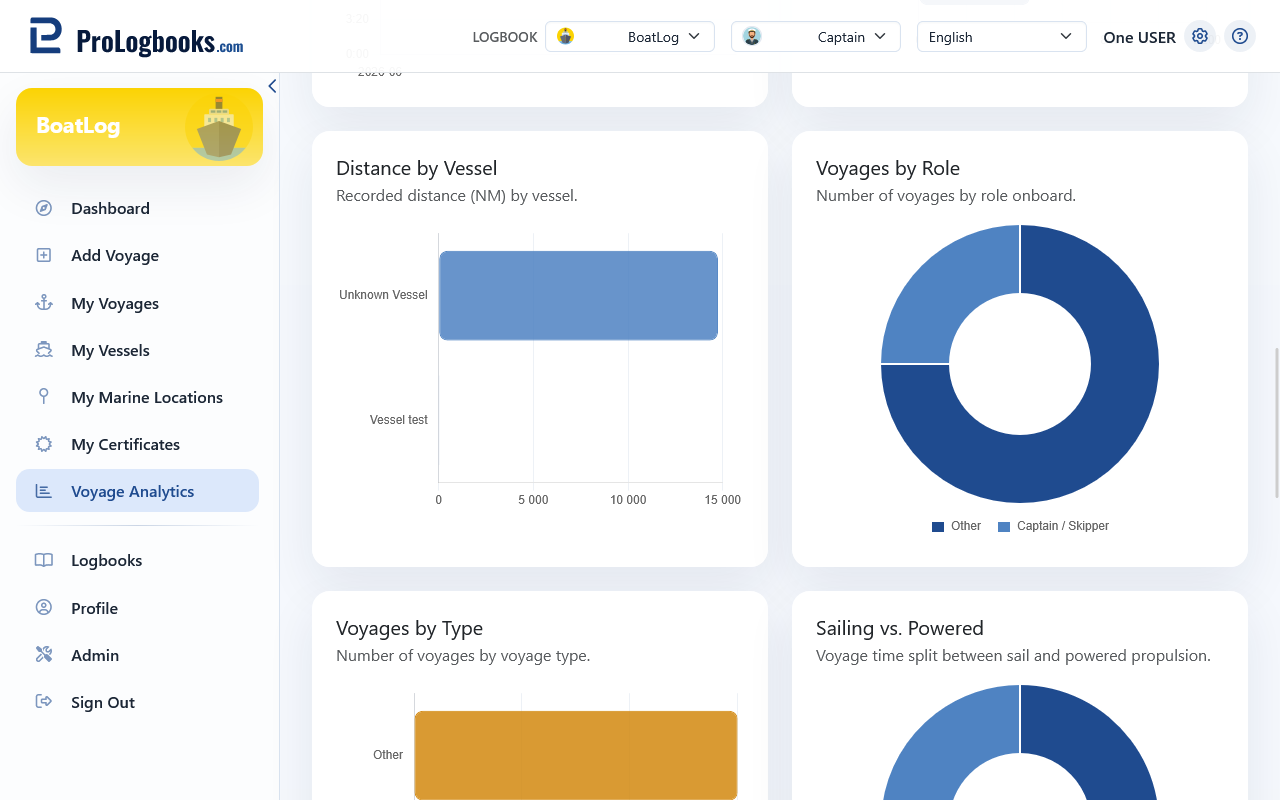1280x800 pixels.
Task: Click the My Certificates badge icon
Action: point(44,444)
